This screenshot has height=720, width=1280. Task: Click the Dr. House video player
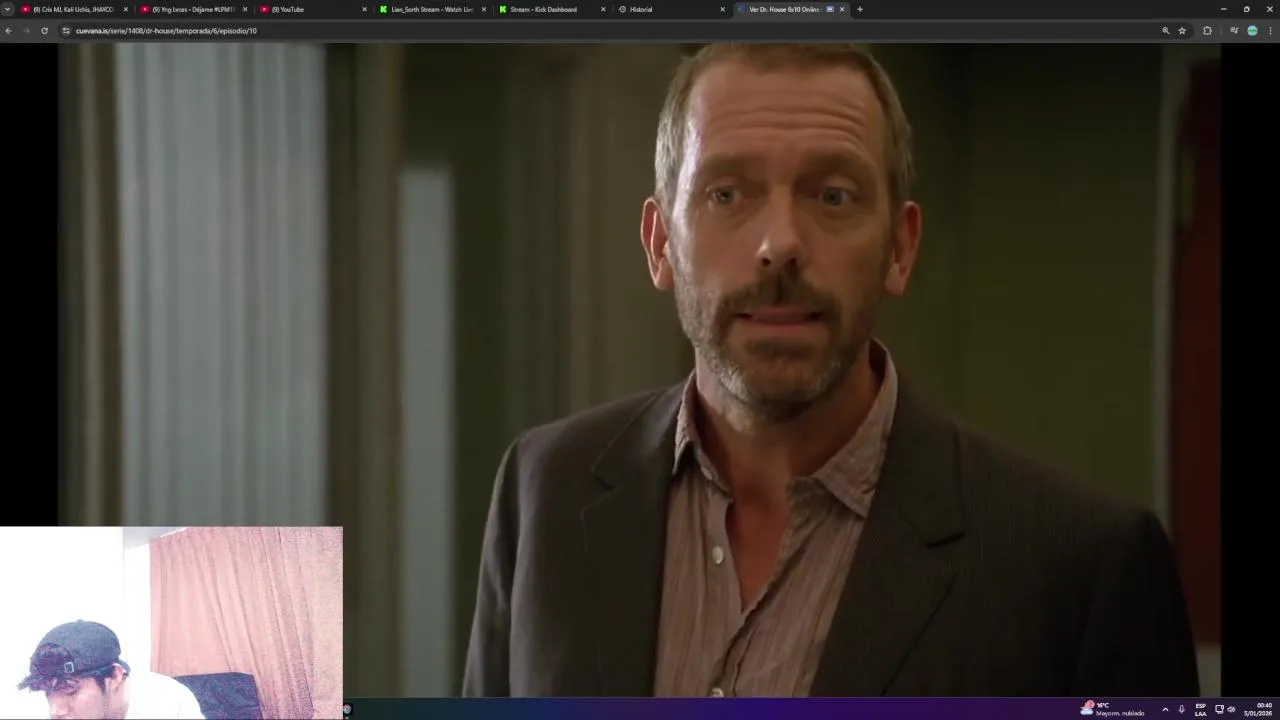click(x=640, y=370)
